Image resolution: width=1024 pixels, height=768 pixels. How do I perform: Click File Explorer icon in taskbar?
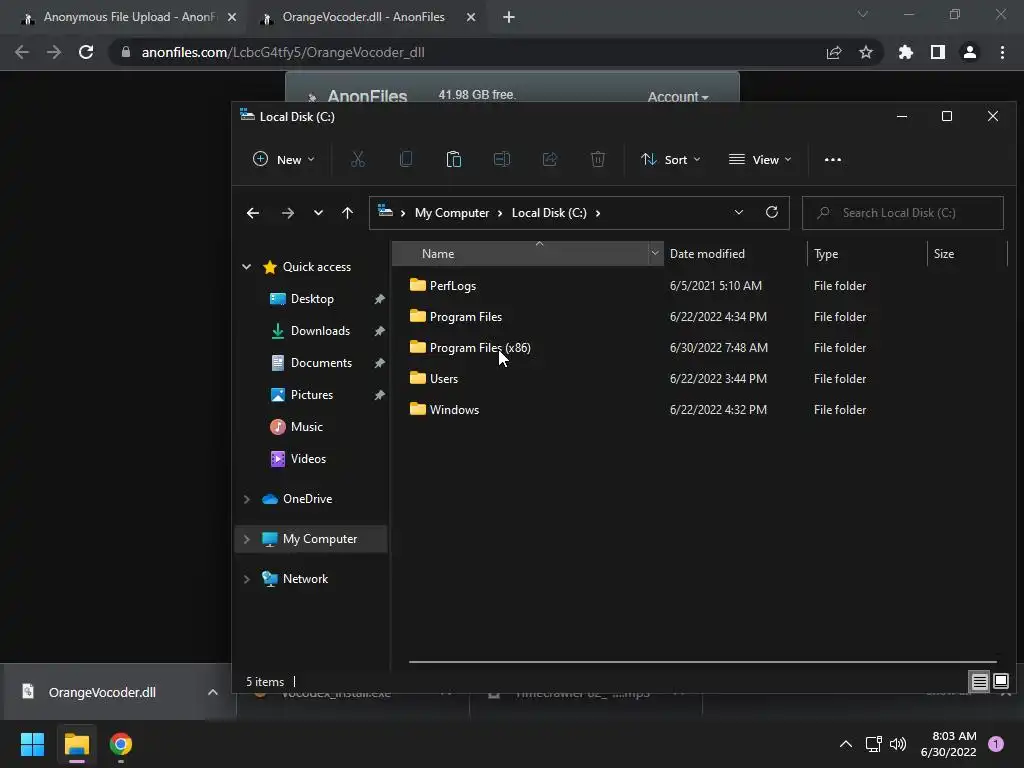(76, 744)
